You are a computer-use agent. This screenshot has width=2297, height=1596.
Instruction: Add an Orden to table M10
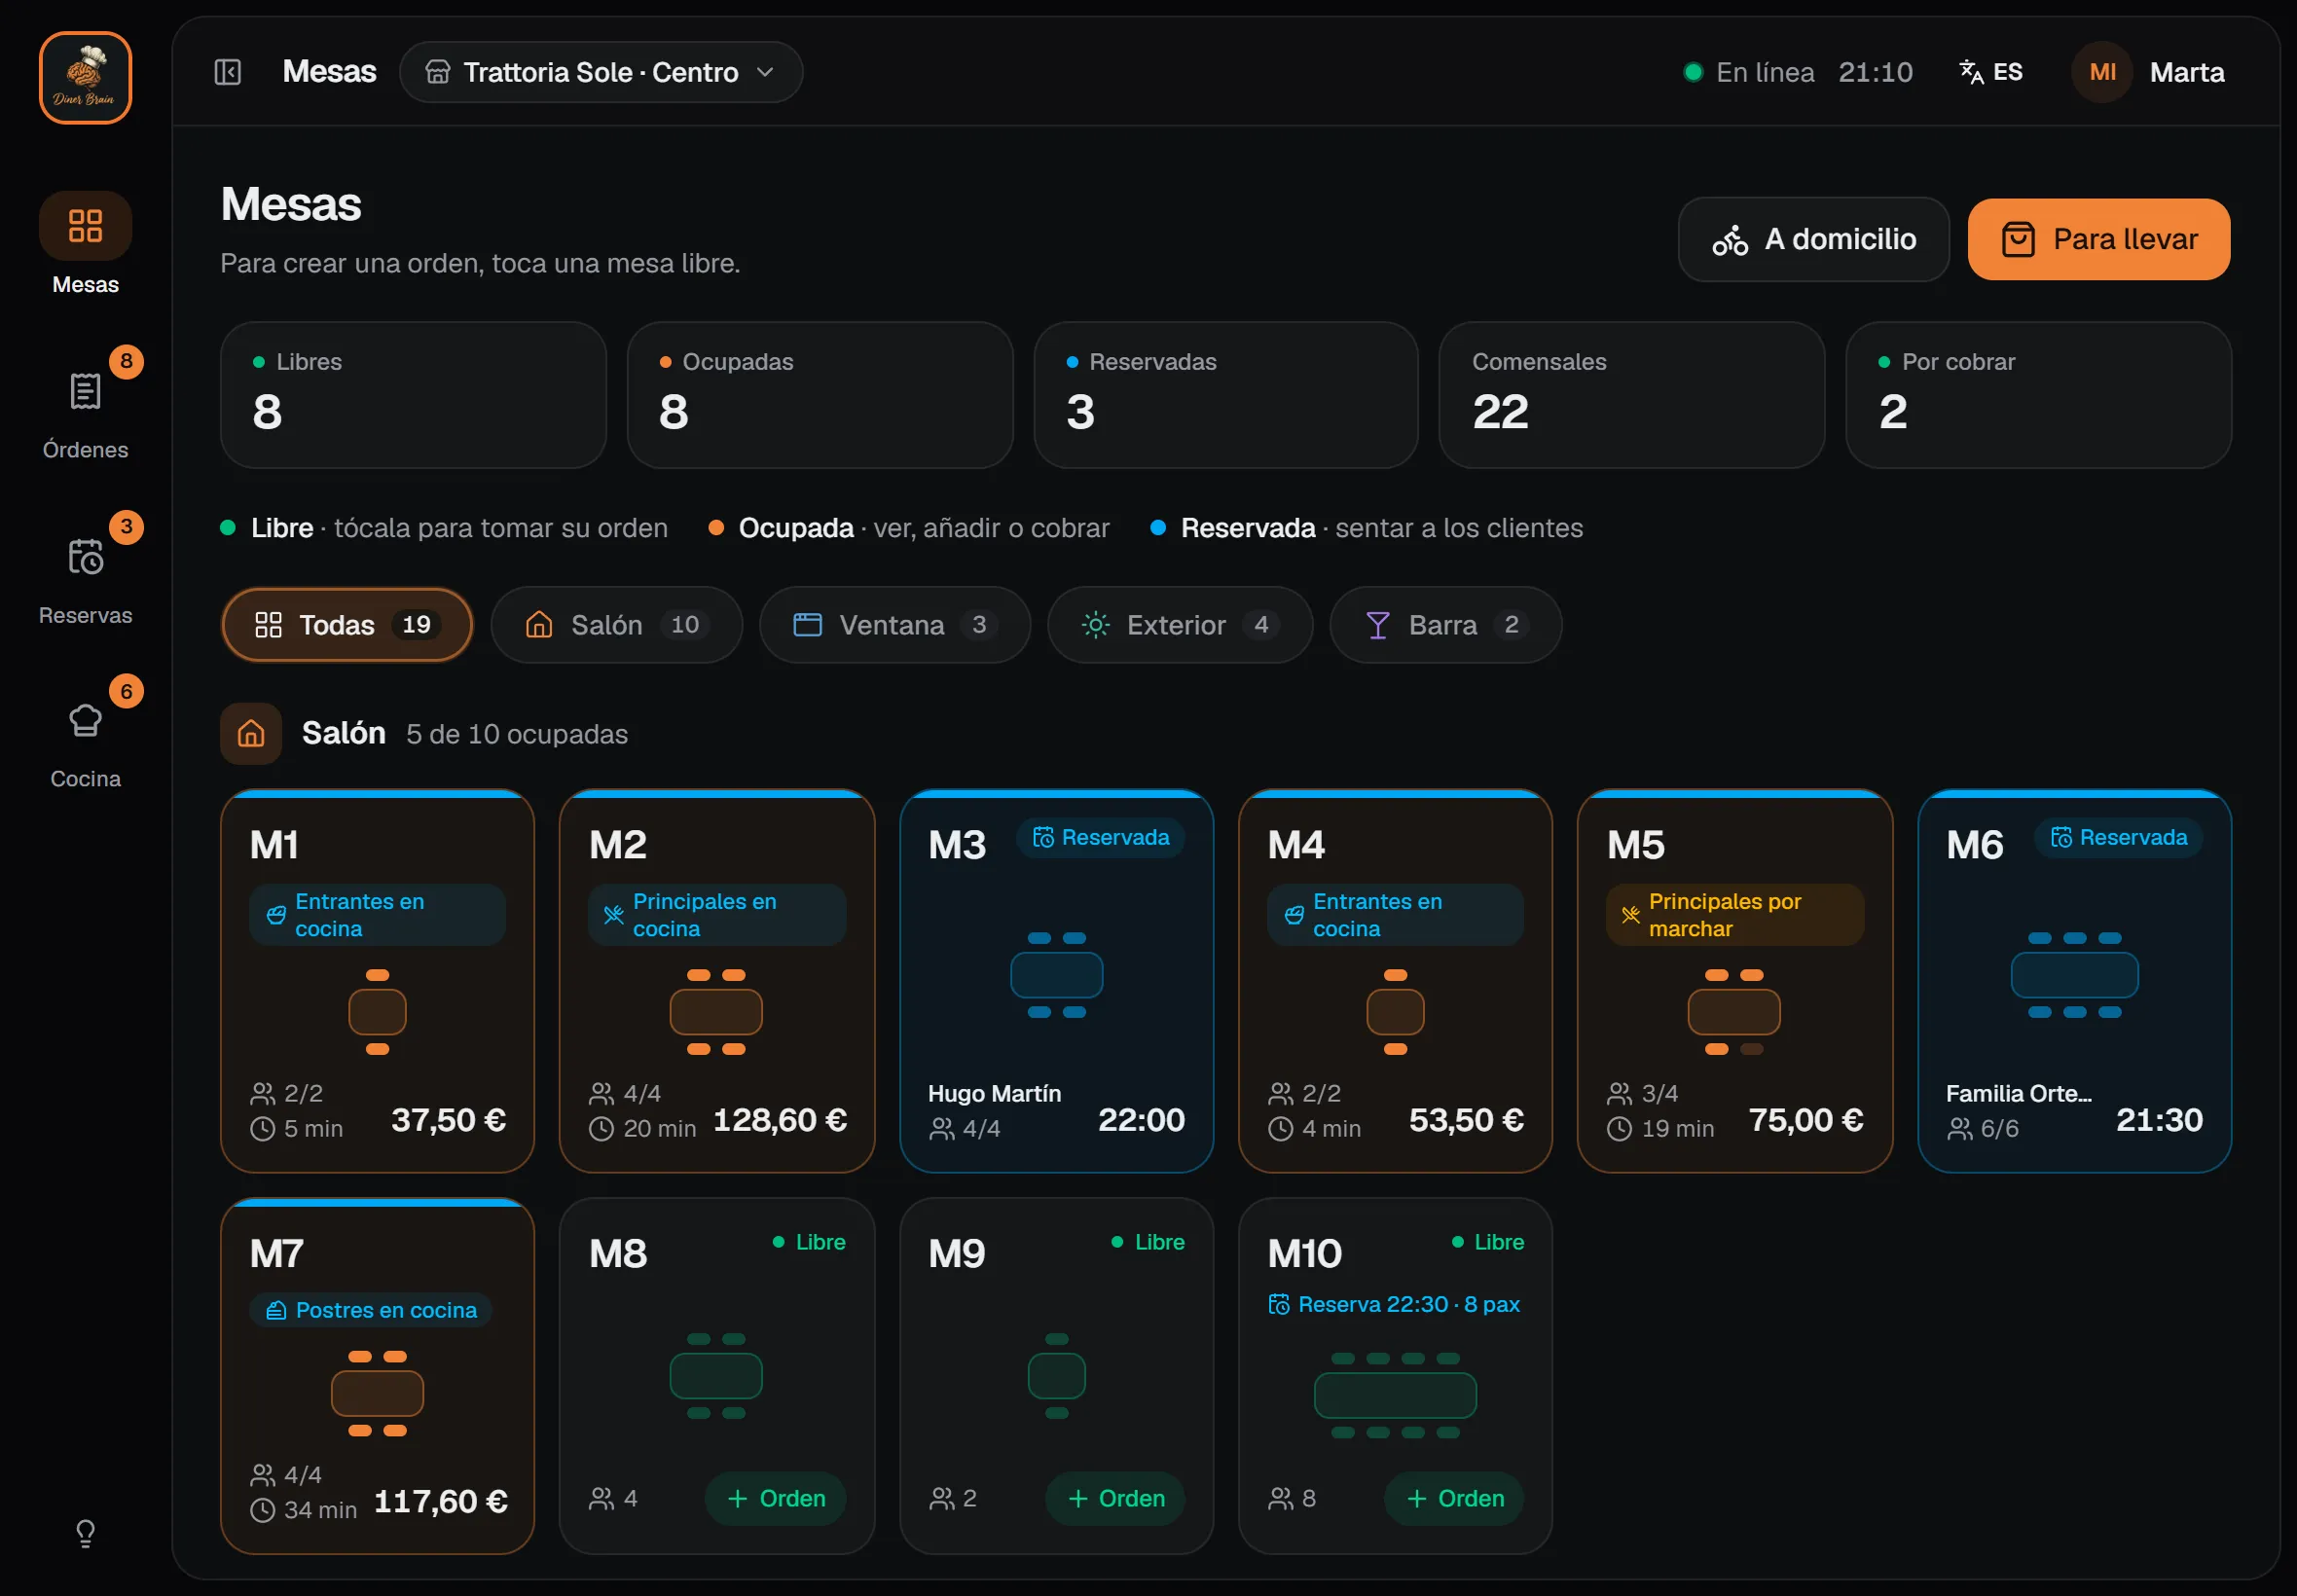coord(1455,1498)
